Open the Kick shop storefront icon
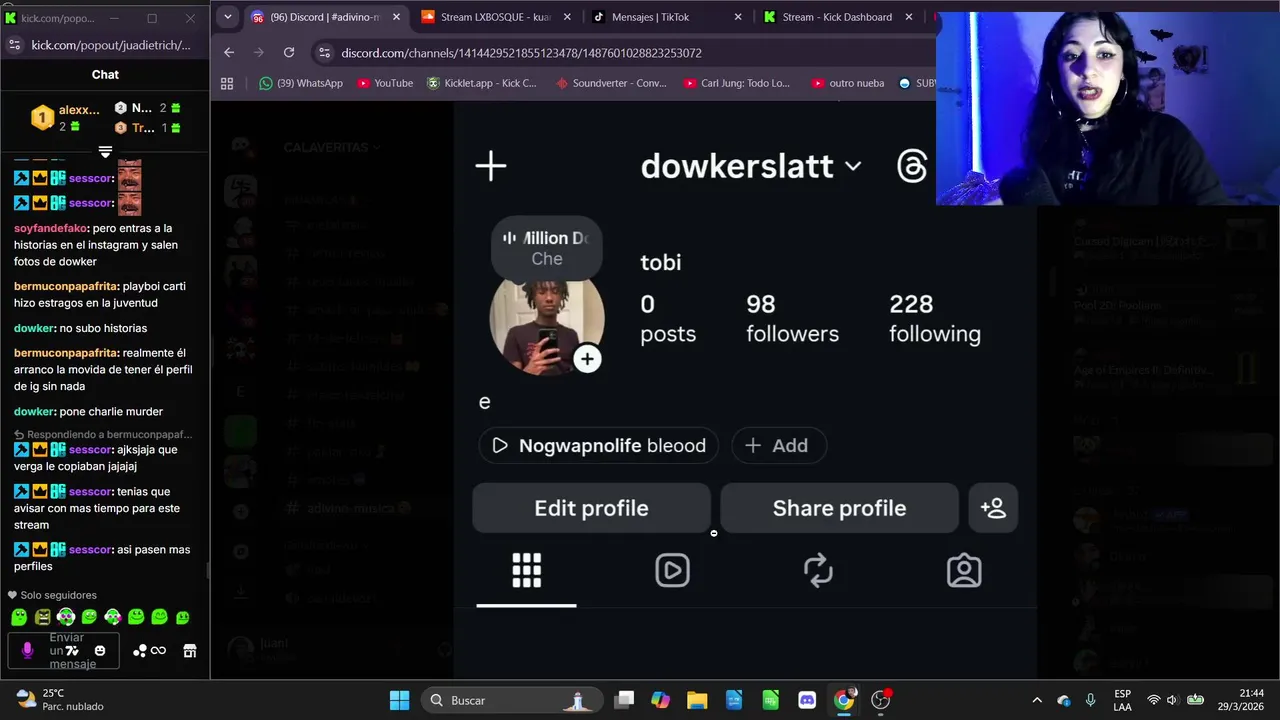 [x=190, y=651]
